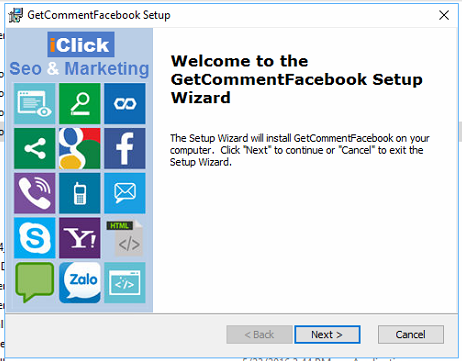Viewport: 462px width, 361px height.
Task: Cancel the setup wizard
Action: [411, 334]
